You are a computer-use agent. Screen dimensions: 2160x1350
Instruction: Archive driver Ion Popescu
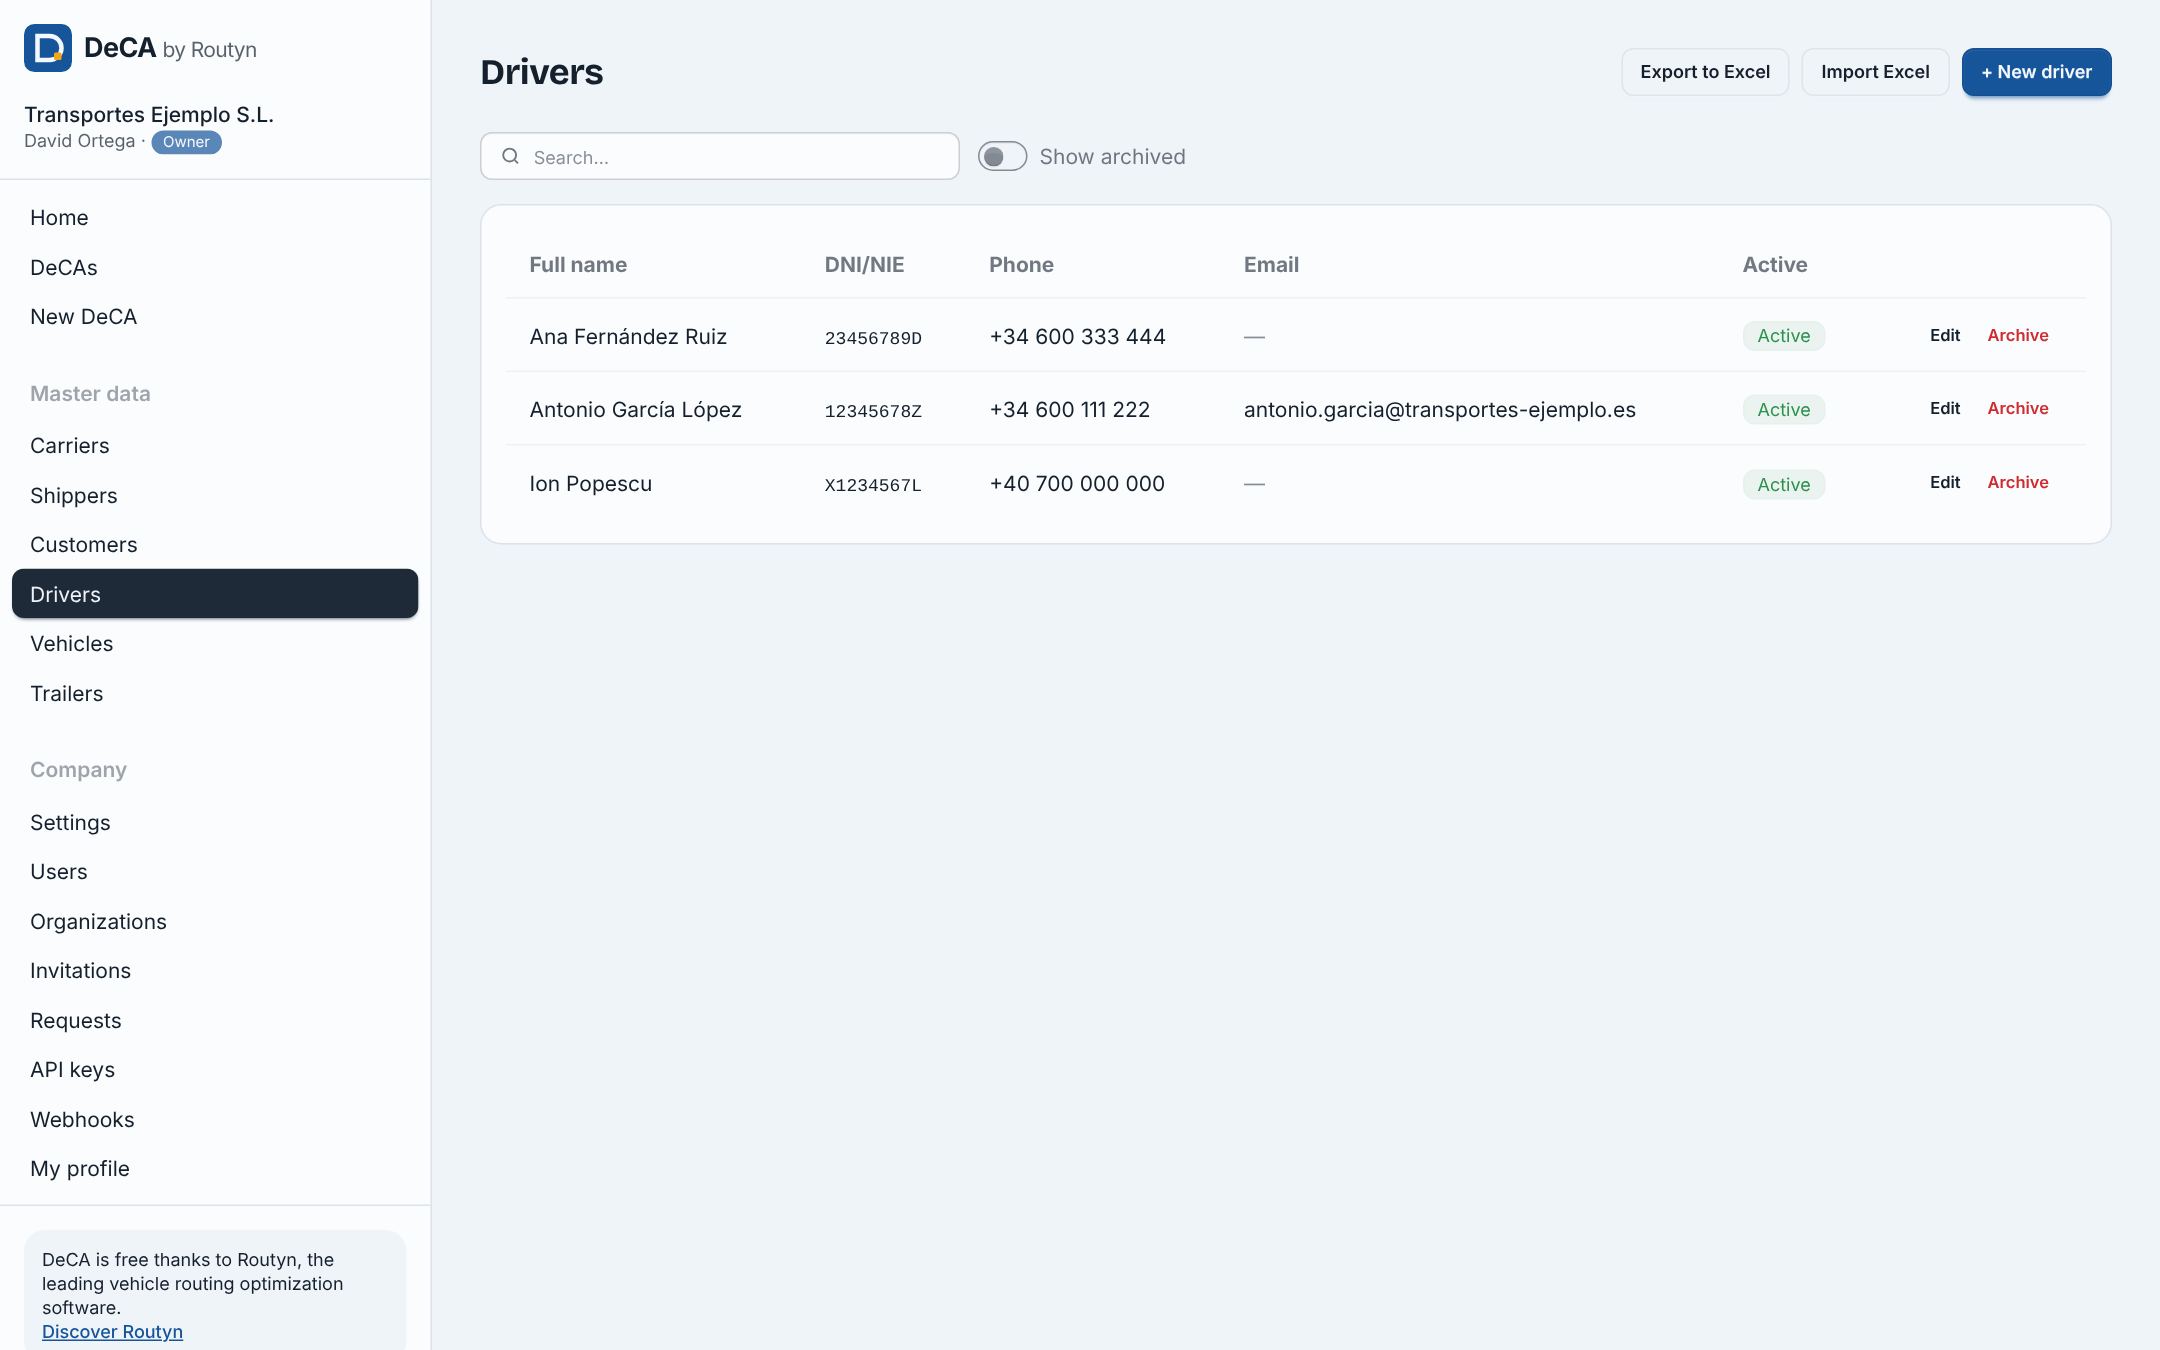point(2017,482)
